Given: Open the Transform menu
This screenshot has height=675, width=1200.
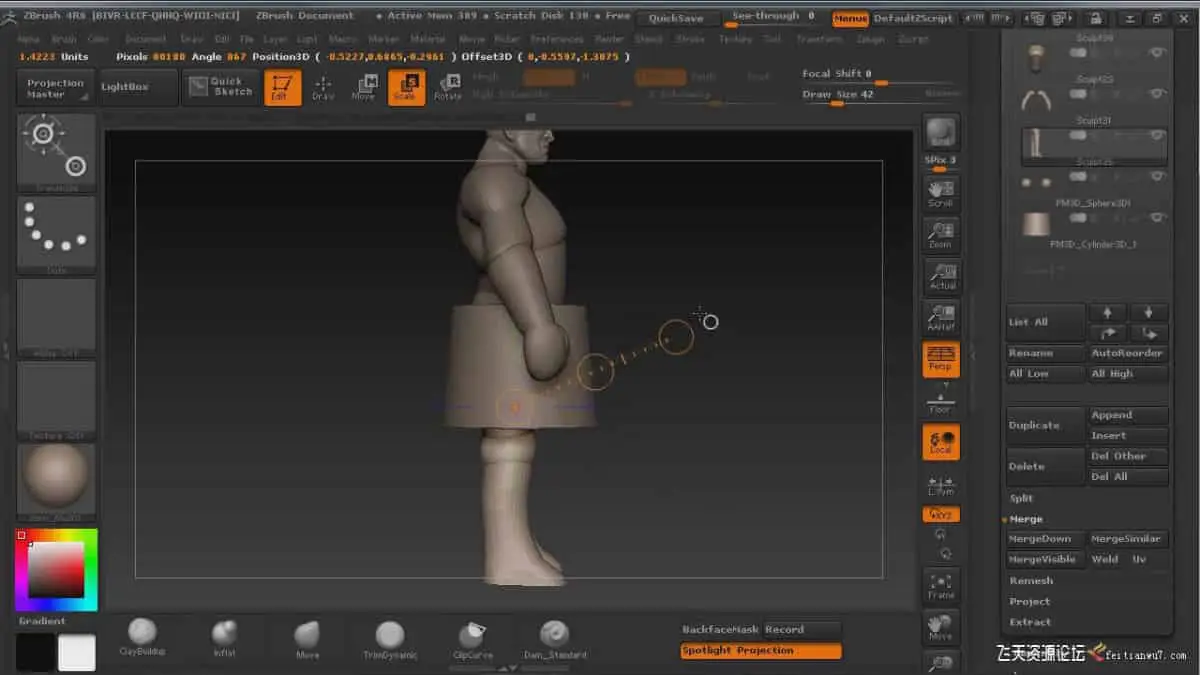Looking at the screenshot, I should (817, 39).
